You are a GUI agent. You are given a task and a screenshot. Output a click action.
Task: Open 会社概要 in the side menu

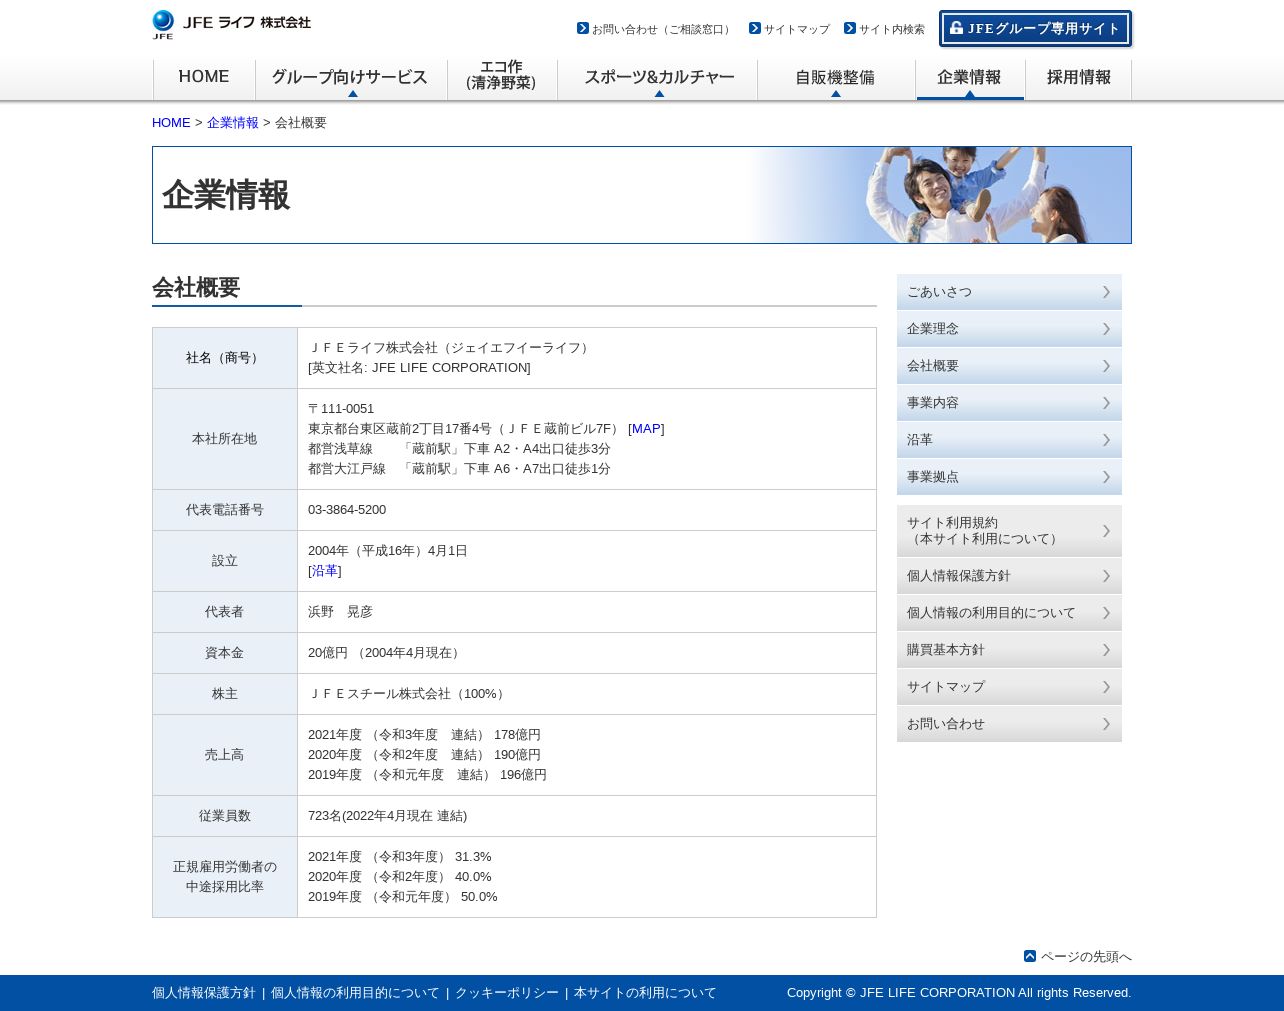pos(1009,366)
